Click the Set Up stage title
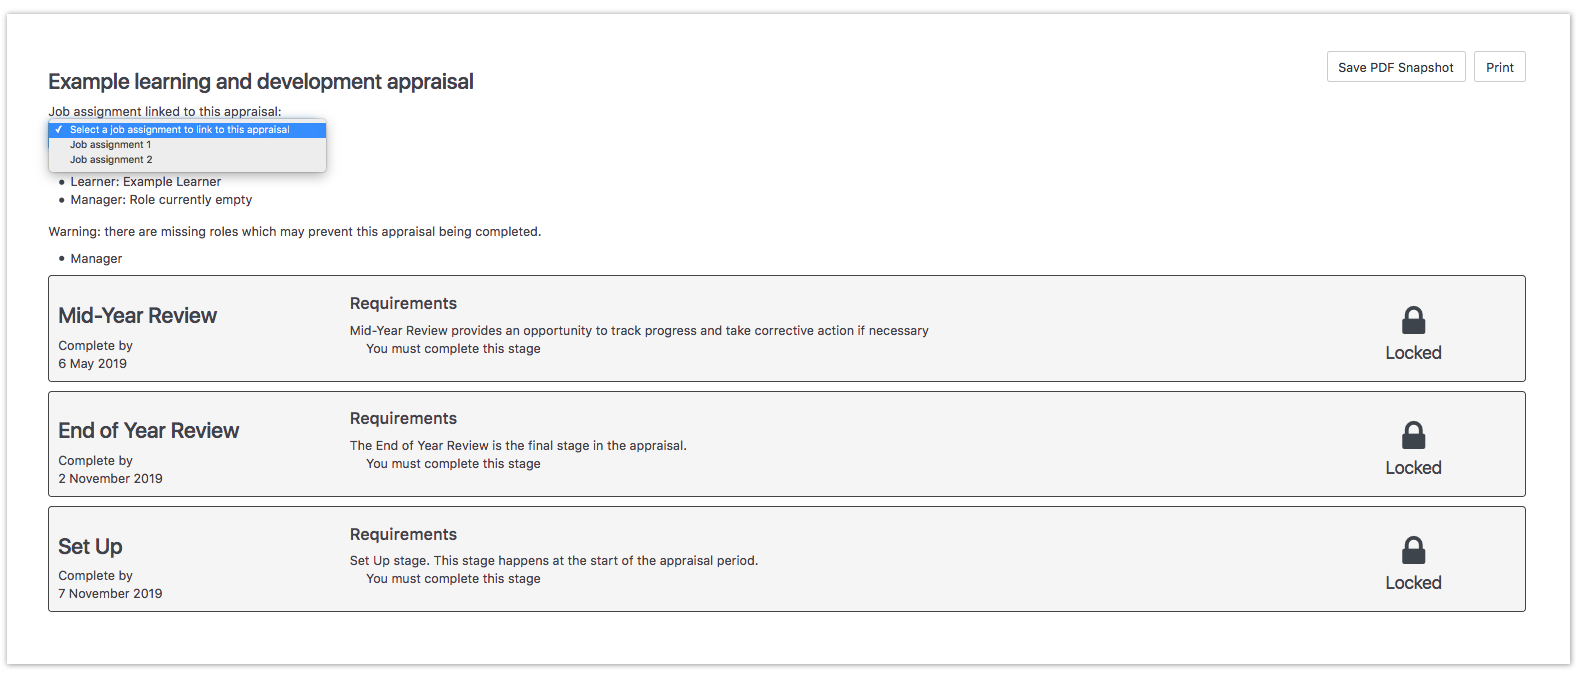This screenshot has width=1580, height=679. tap(91, 547)
